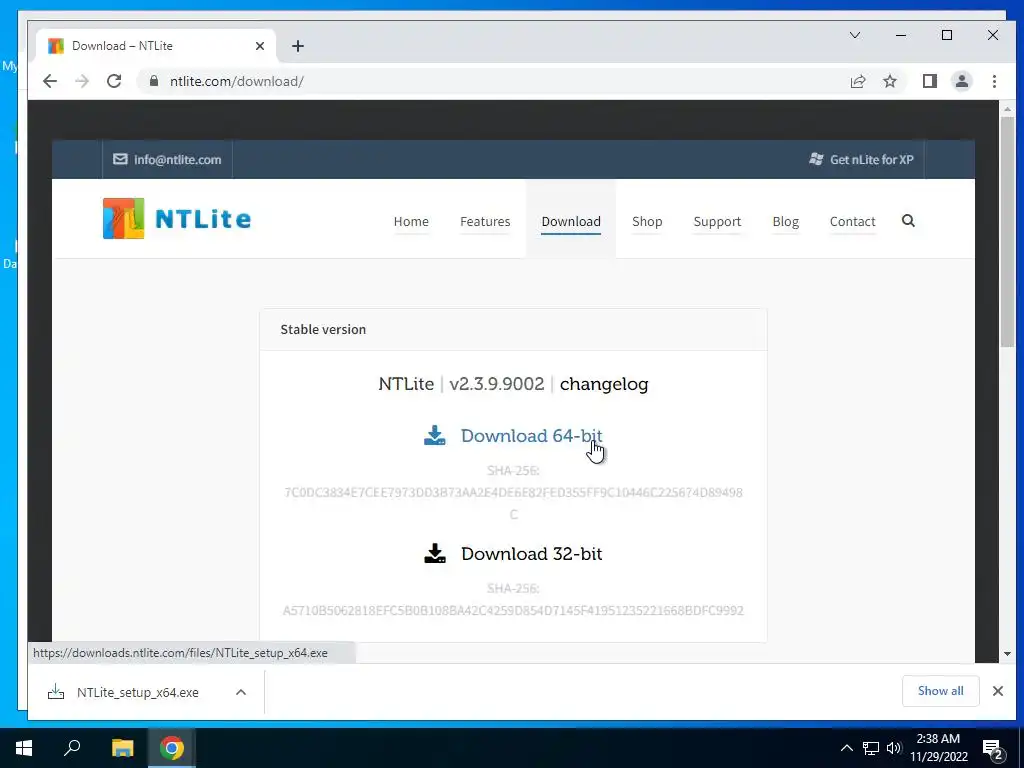
Task: Click the Stable version heading
Action: click(323, 329)
